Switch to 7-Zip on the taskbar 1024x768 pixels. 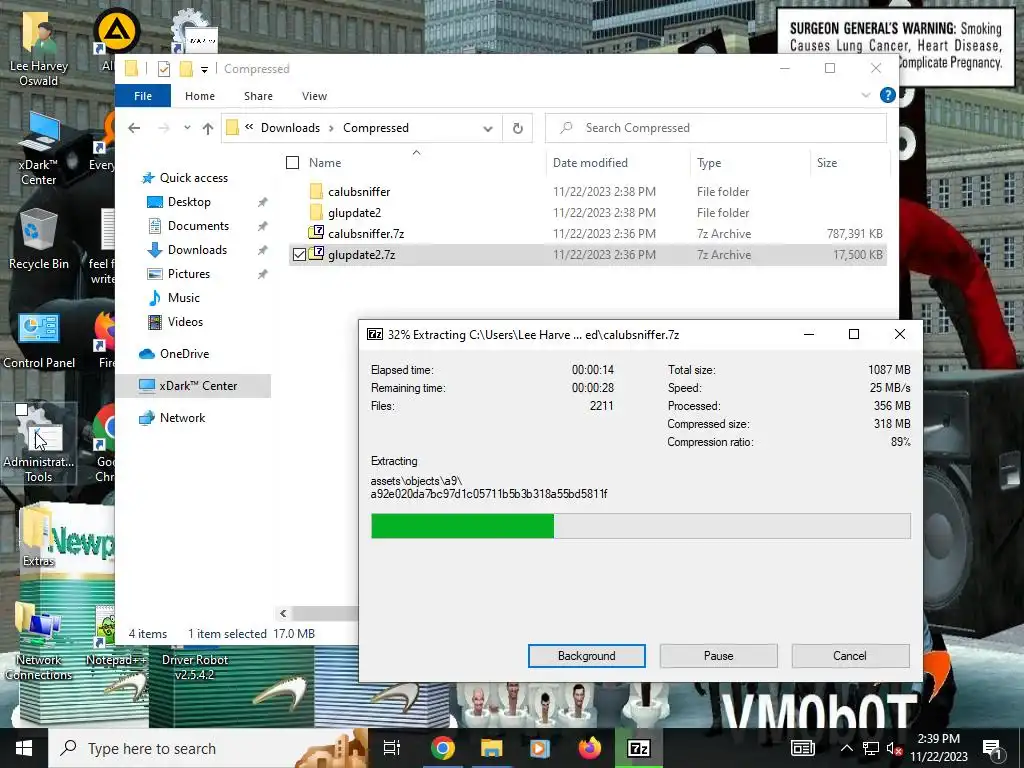point(638,748)
